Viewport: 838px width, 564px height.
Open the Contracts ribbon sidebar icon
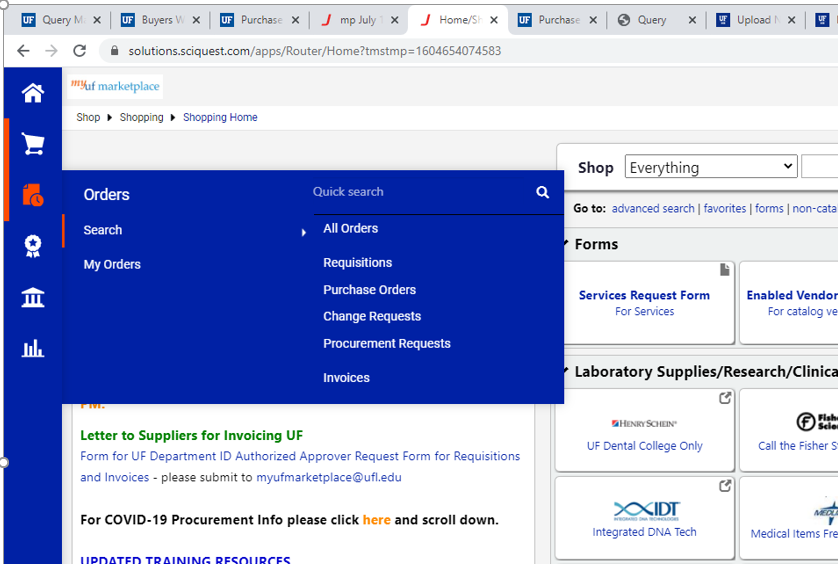click(33, 246)
